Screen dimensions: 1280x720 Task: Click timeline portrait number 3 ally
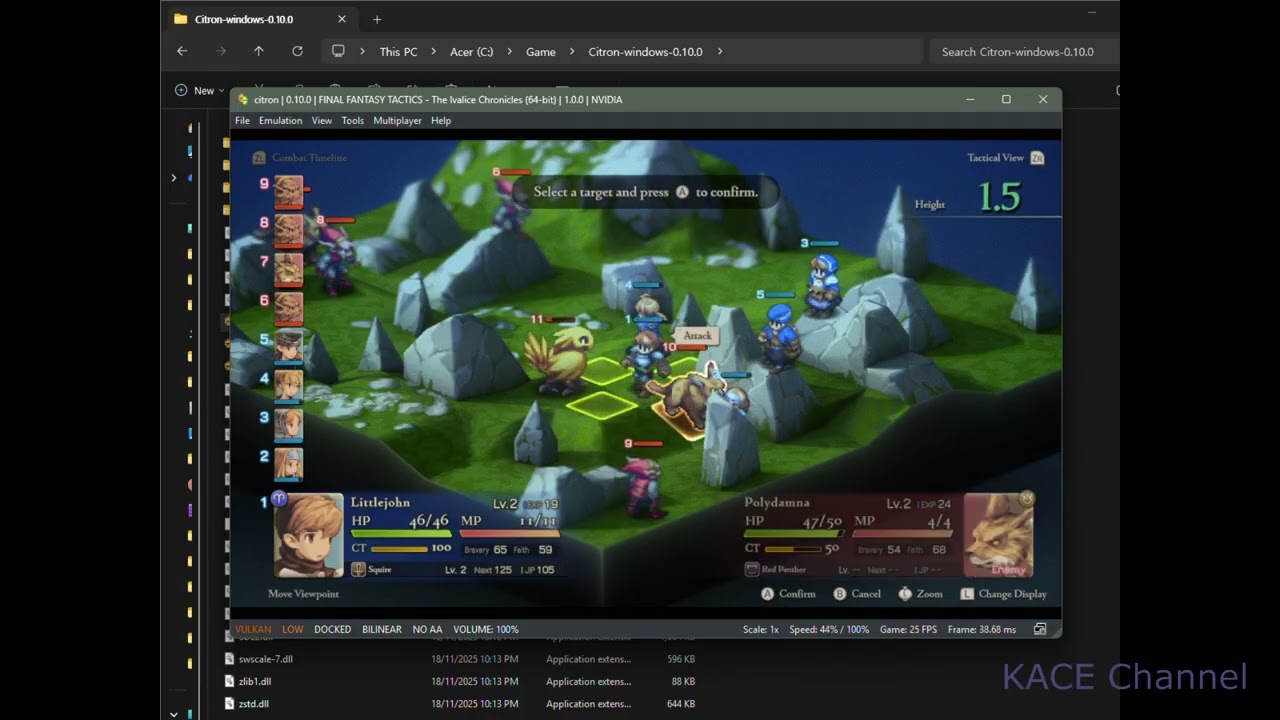(289, 425)
